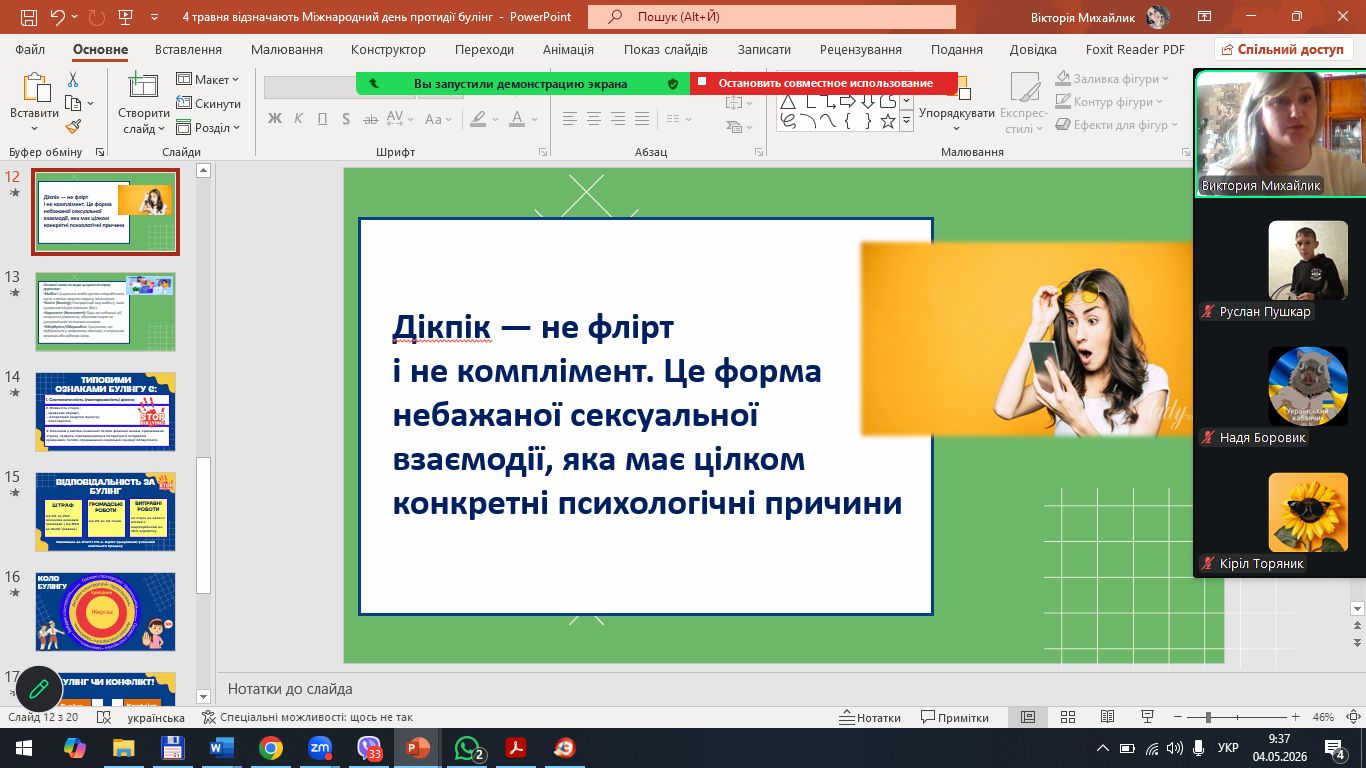Switch to the Вставлення tab

pyautogui.click(x=188, y=50)
